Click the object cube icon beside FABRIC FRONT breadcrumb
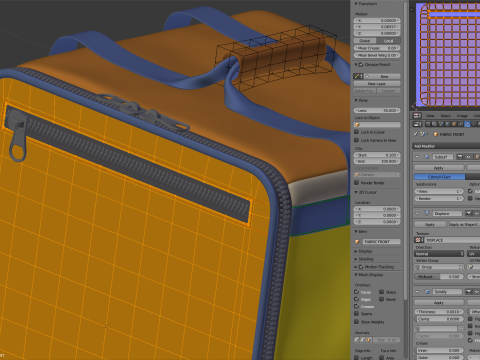The image size is (480, 360). click(x=436, y=134)
